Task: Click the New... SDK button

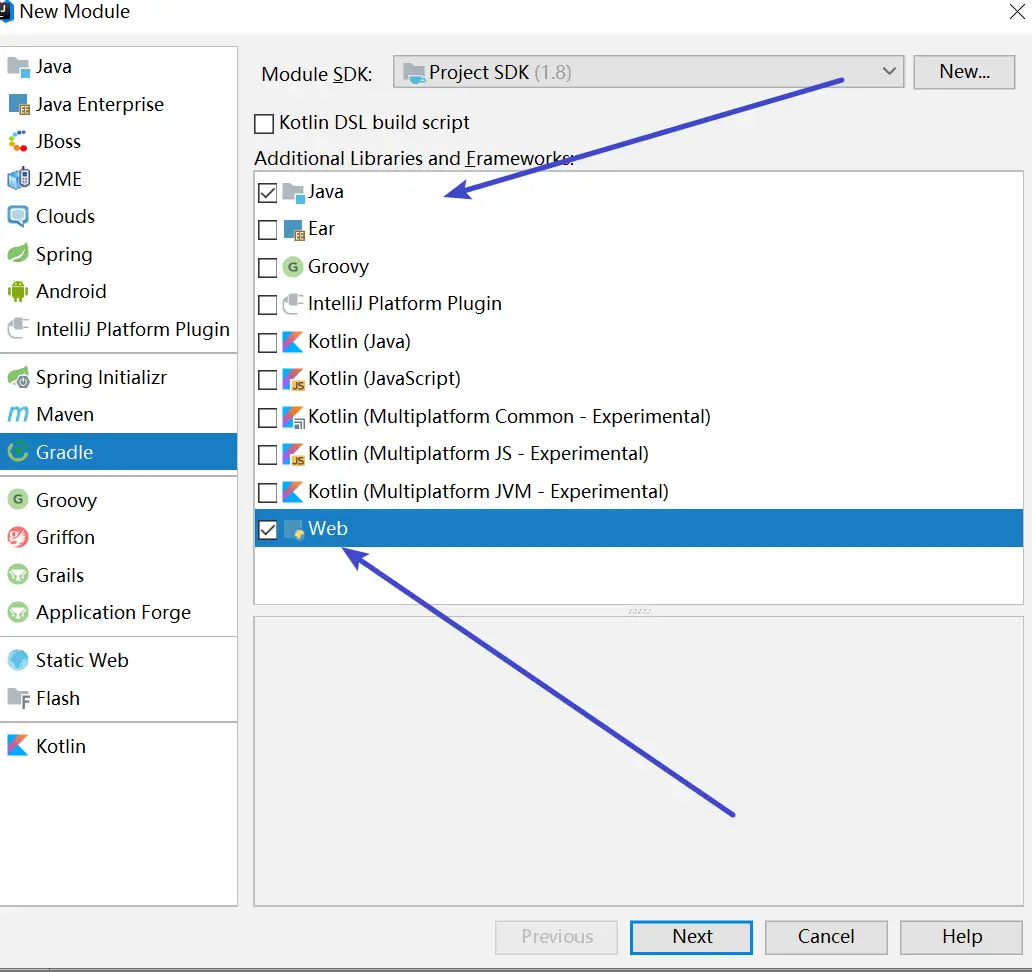Action: (x=964, y=72)
